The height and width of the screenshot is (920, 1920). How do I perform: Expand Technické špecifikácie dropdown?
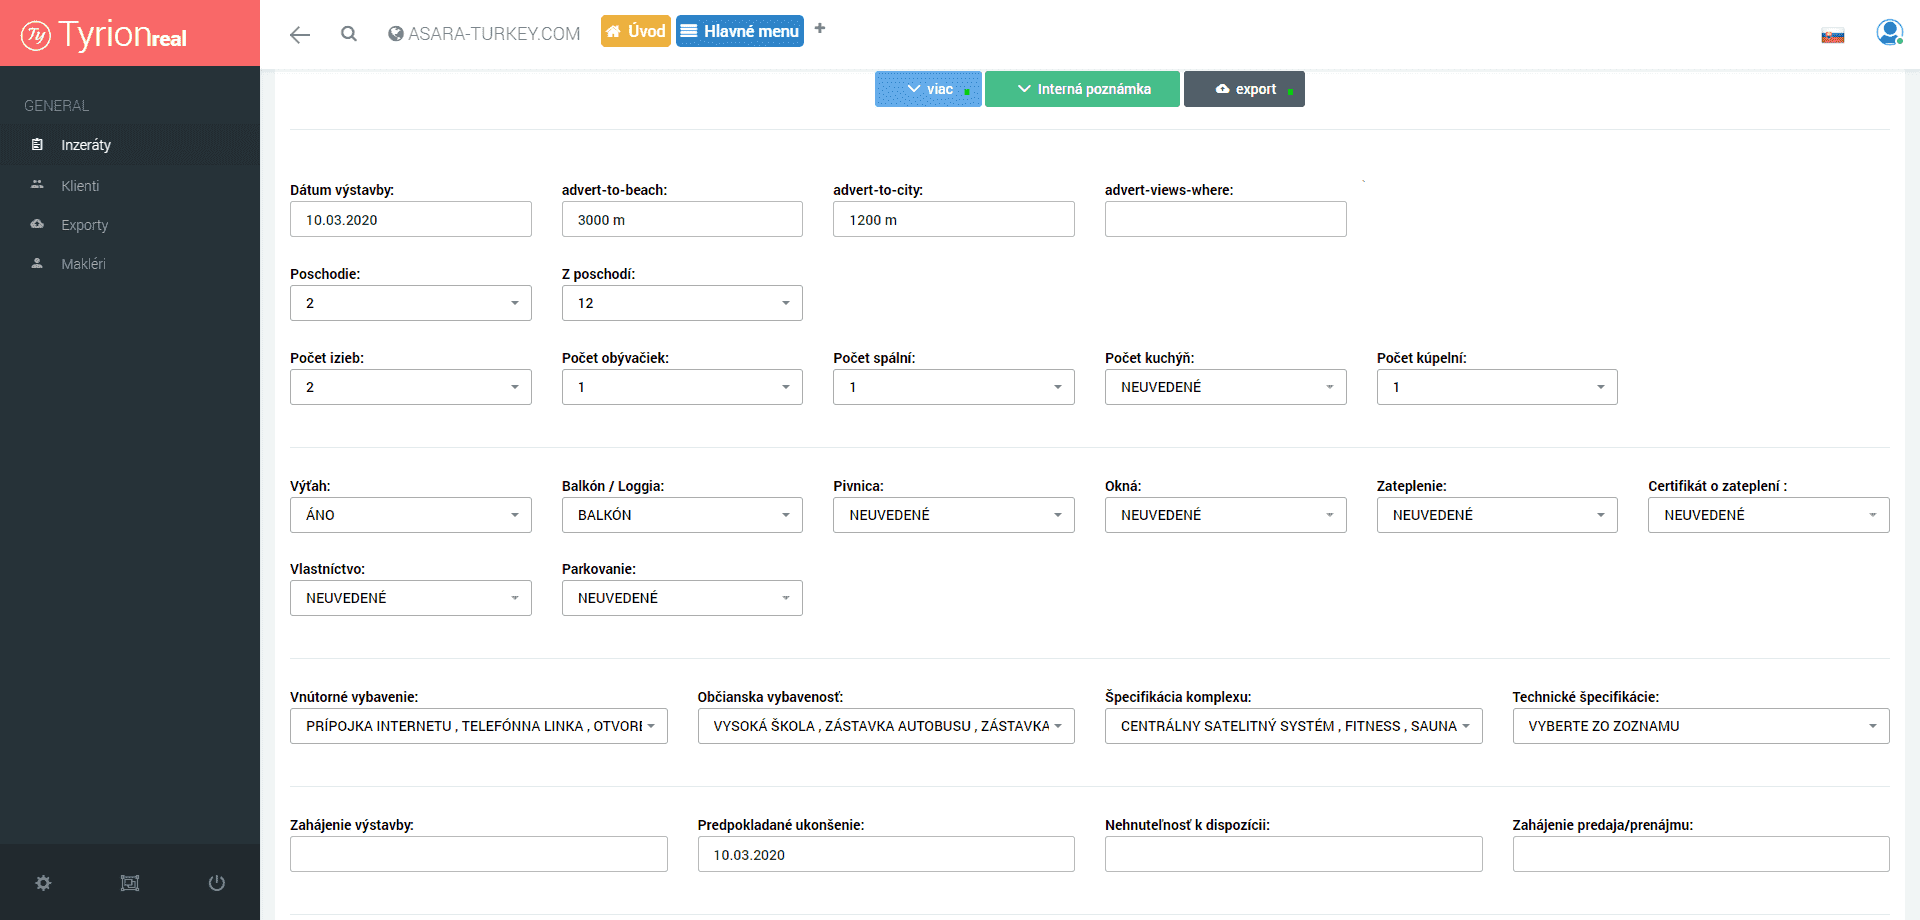coord(1700,726)
